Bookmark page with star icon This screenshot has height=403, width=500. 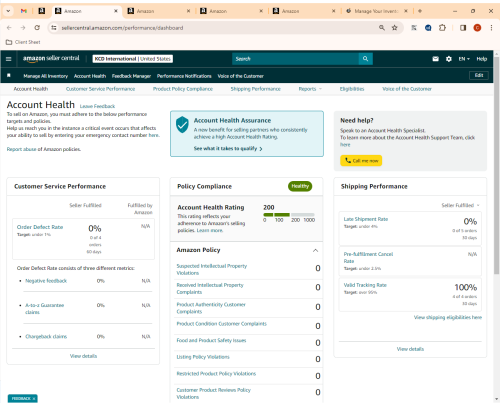[x=395, y=28]
